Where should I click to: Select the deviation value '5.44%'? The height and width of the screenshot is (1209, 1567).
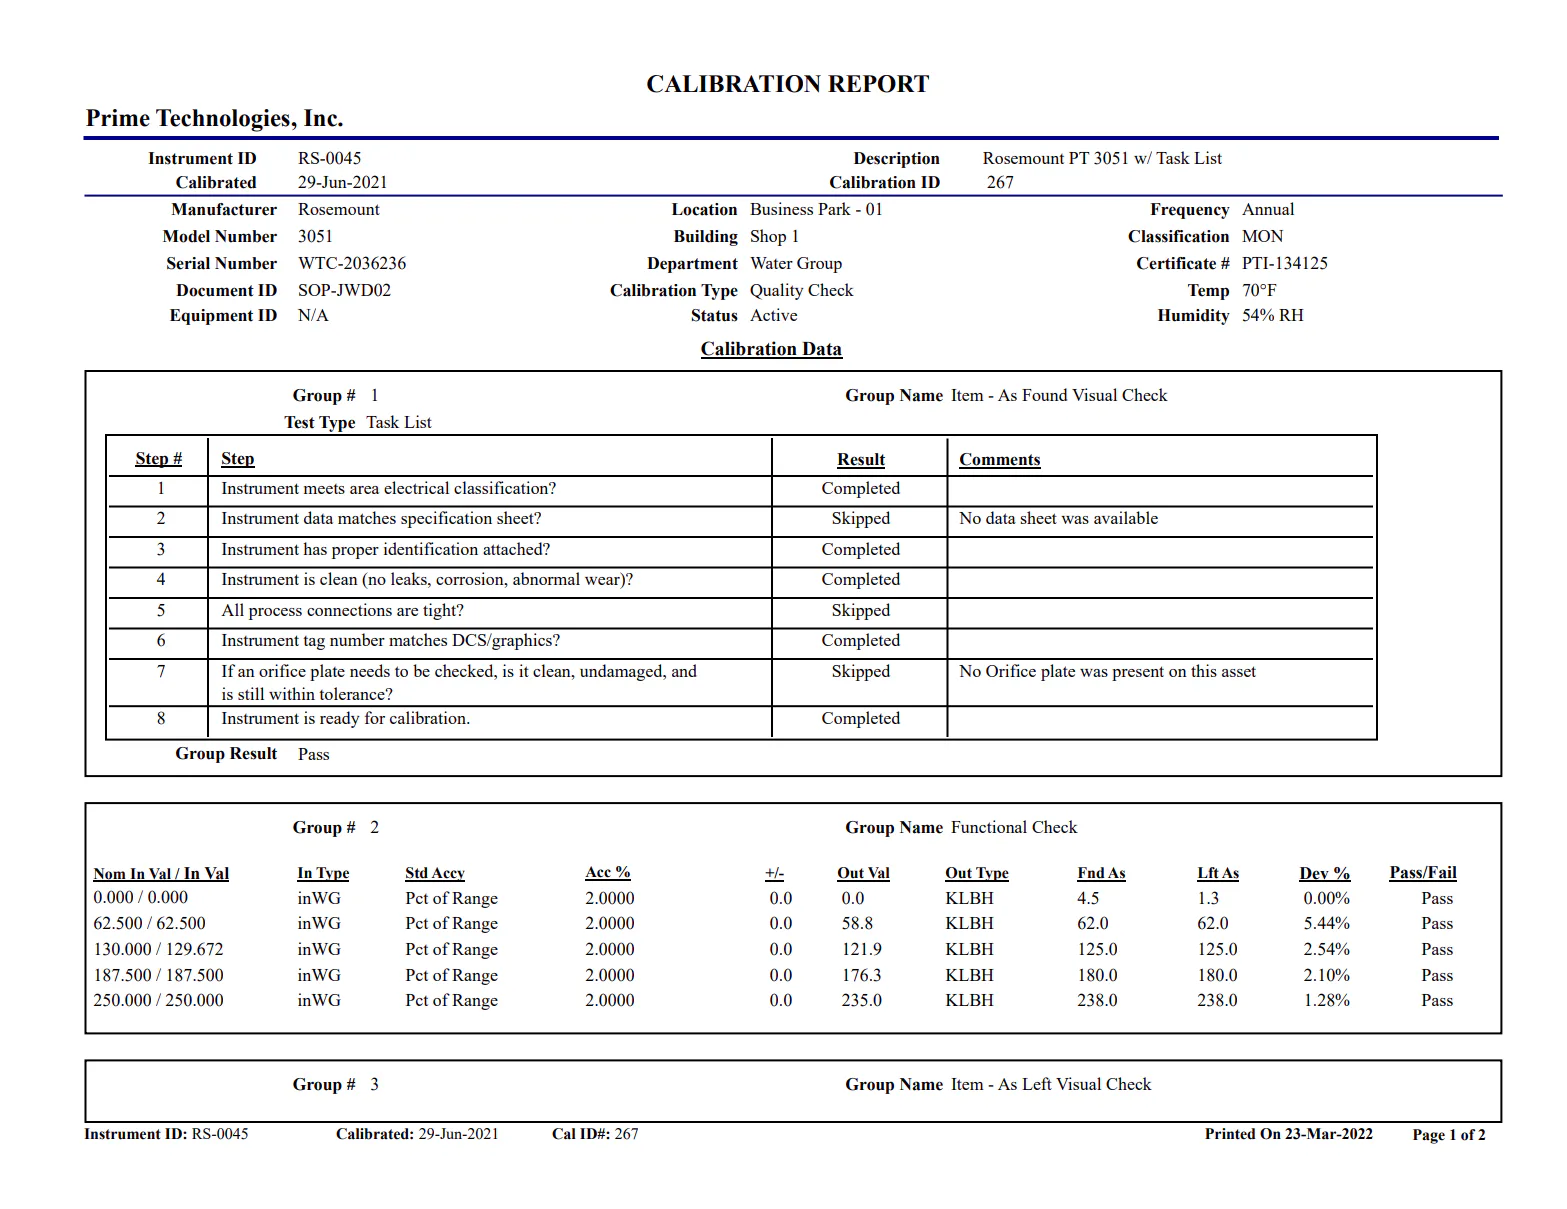(x=1326, y=923)
